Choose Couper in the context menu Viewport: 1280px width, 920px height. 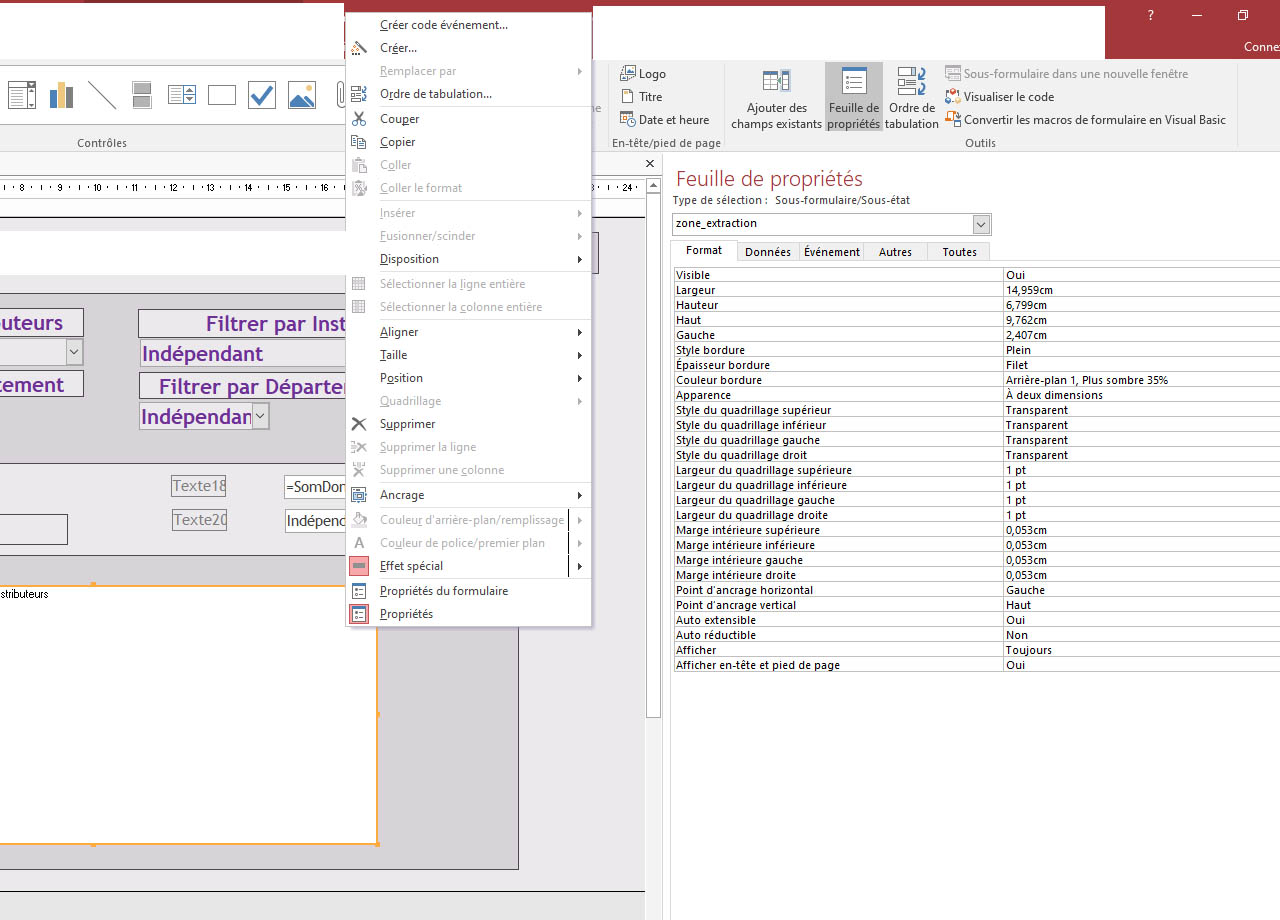pos(468,119)
